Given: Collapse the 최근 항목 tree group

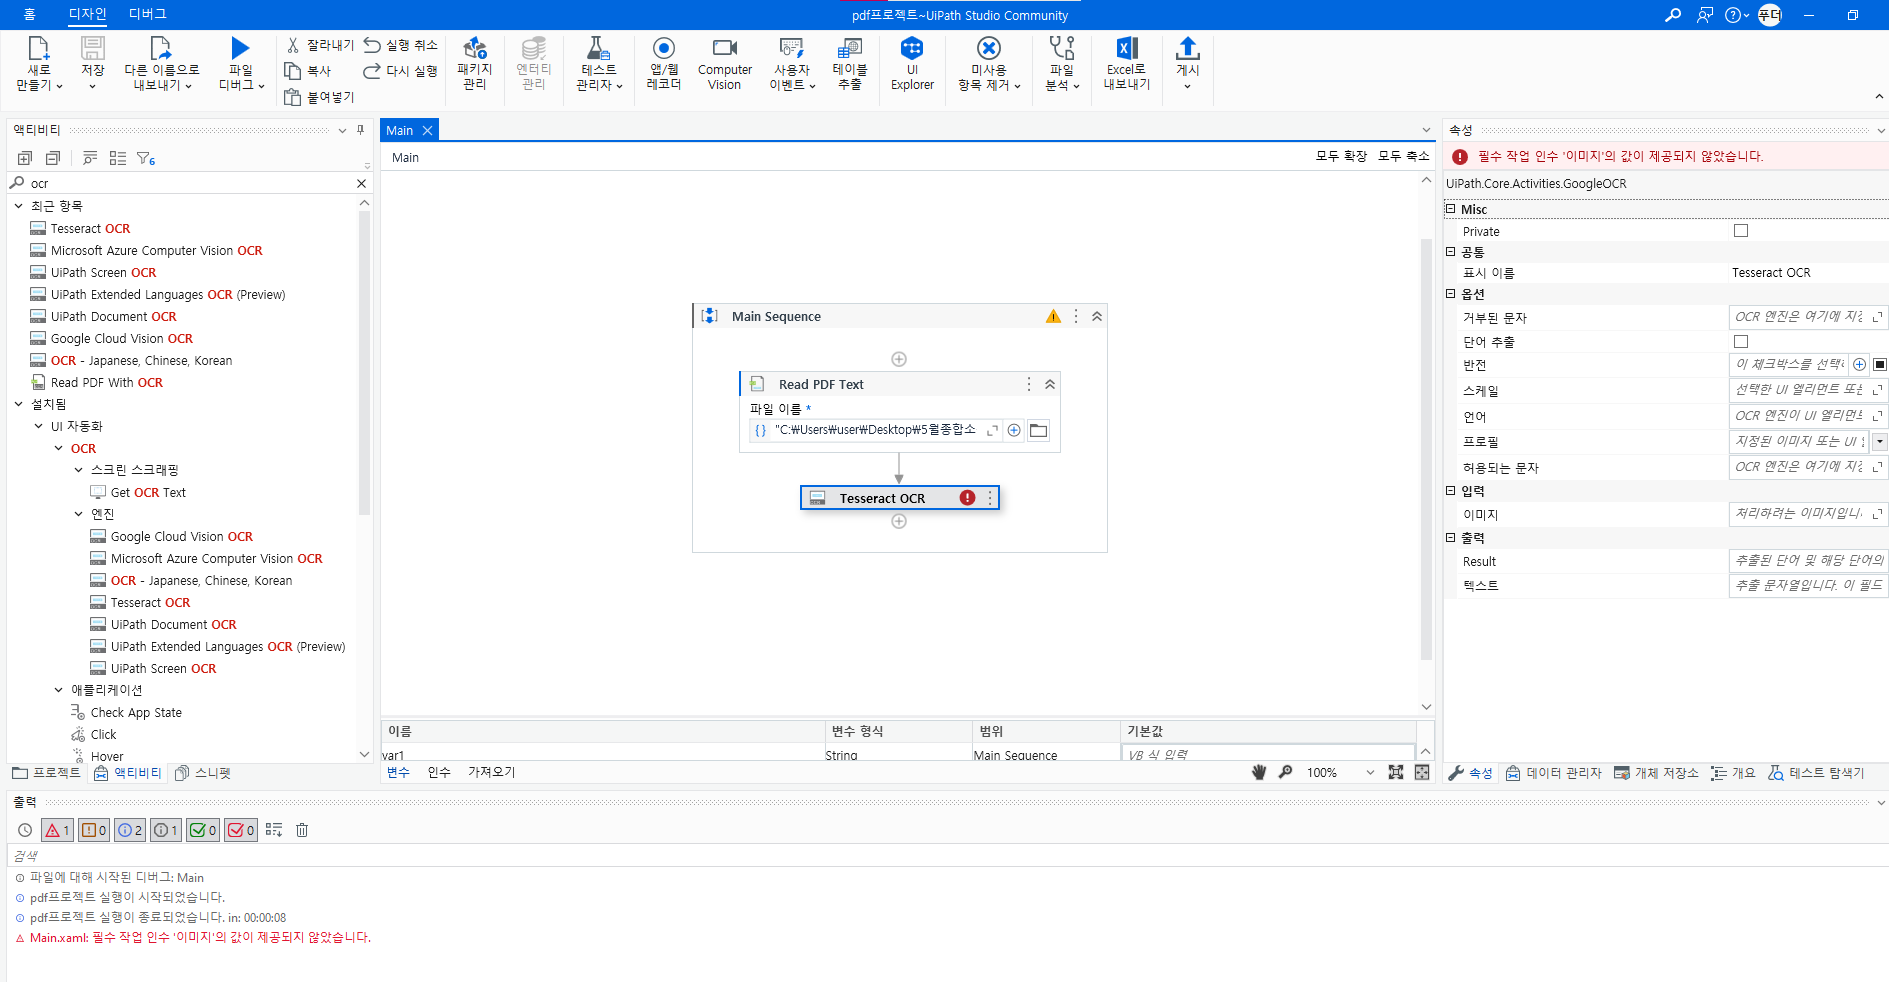Looking at the screenshot, I should (x=18, y=206).
